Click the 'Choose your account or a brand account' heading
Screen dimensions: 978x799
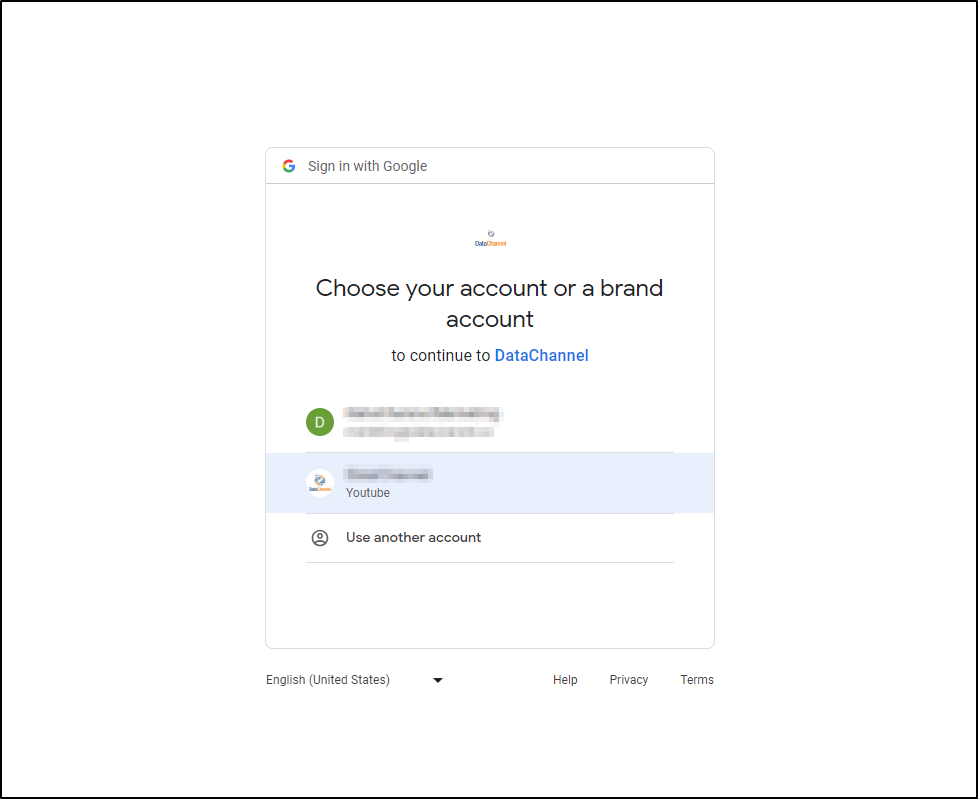(490, 303)
